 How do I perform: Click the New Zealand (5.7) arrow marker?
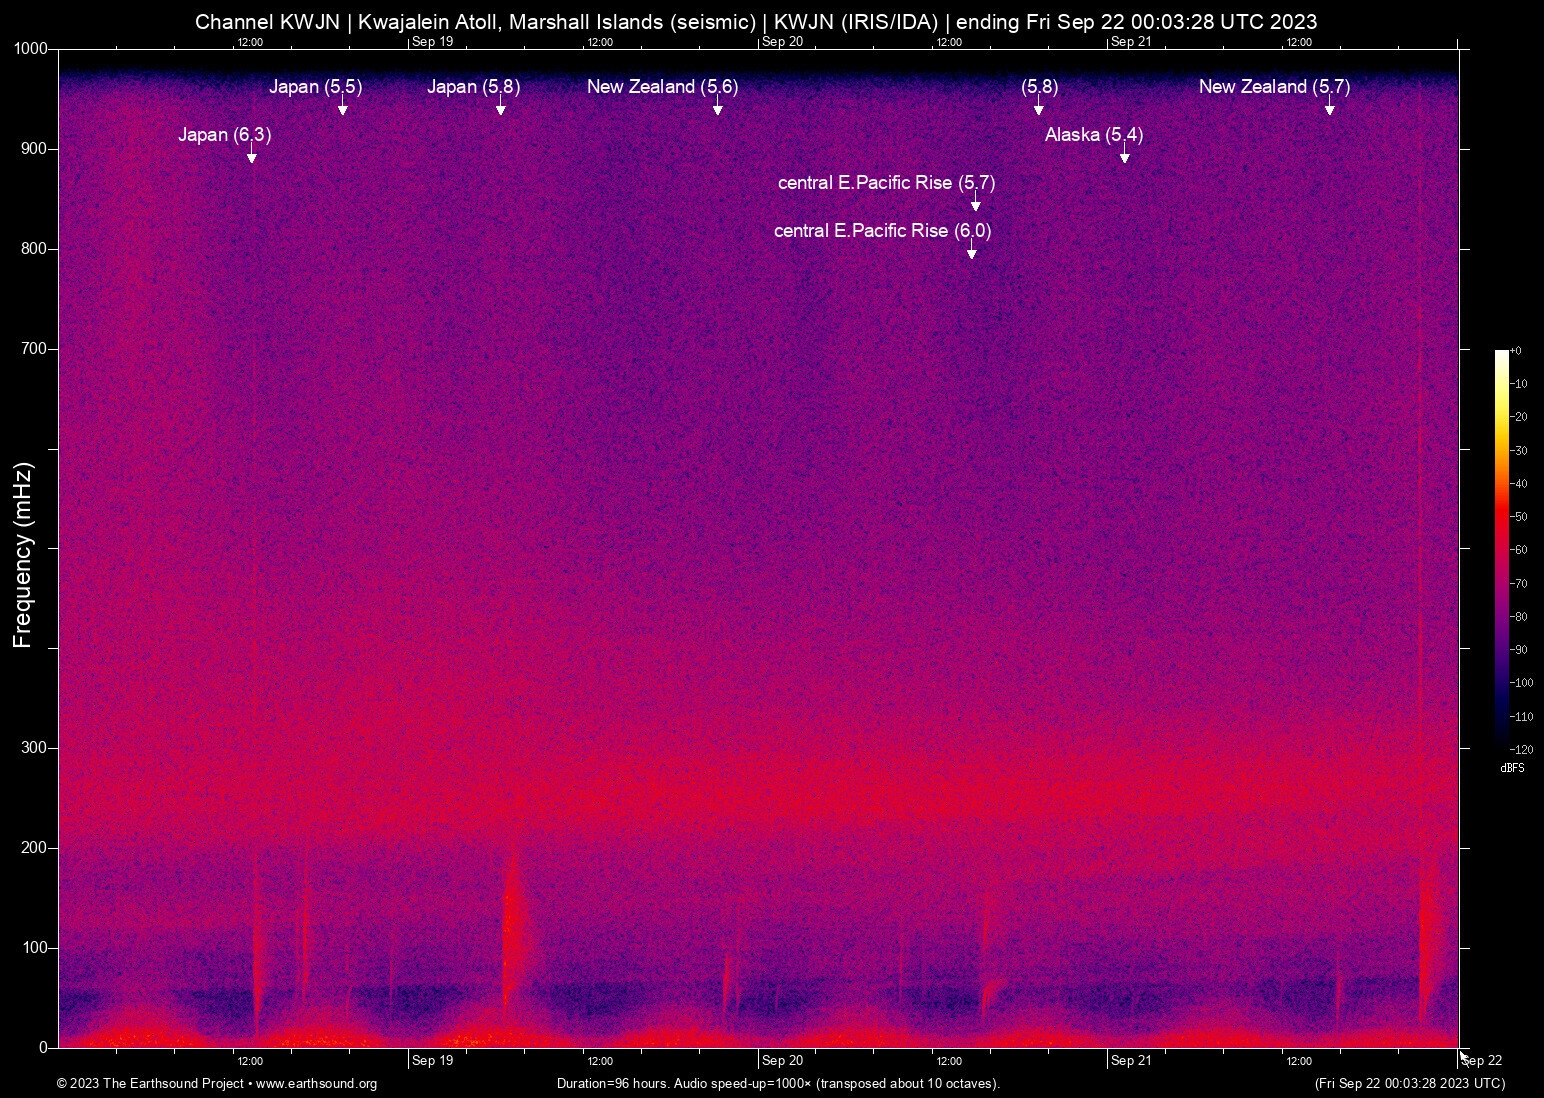point(1330,105)
